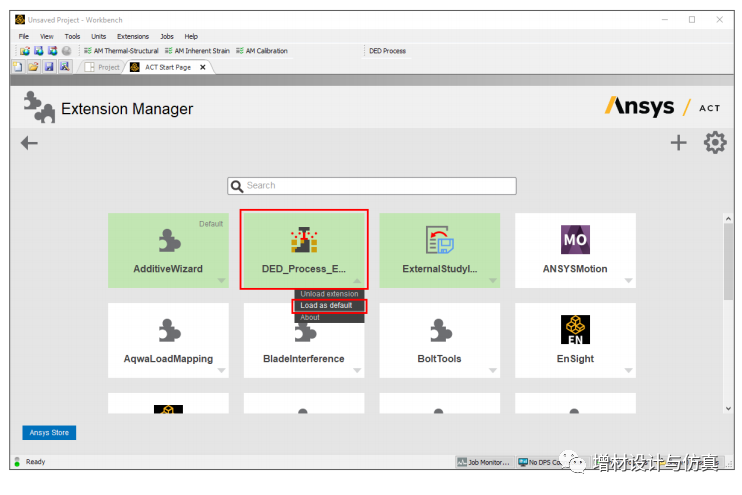Open the Jobs menu

tap(167, 36)
